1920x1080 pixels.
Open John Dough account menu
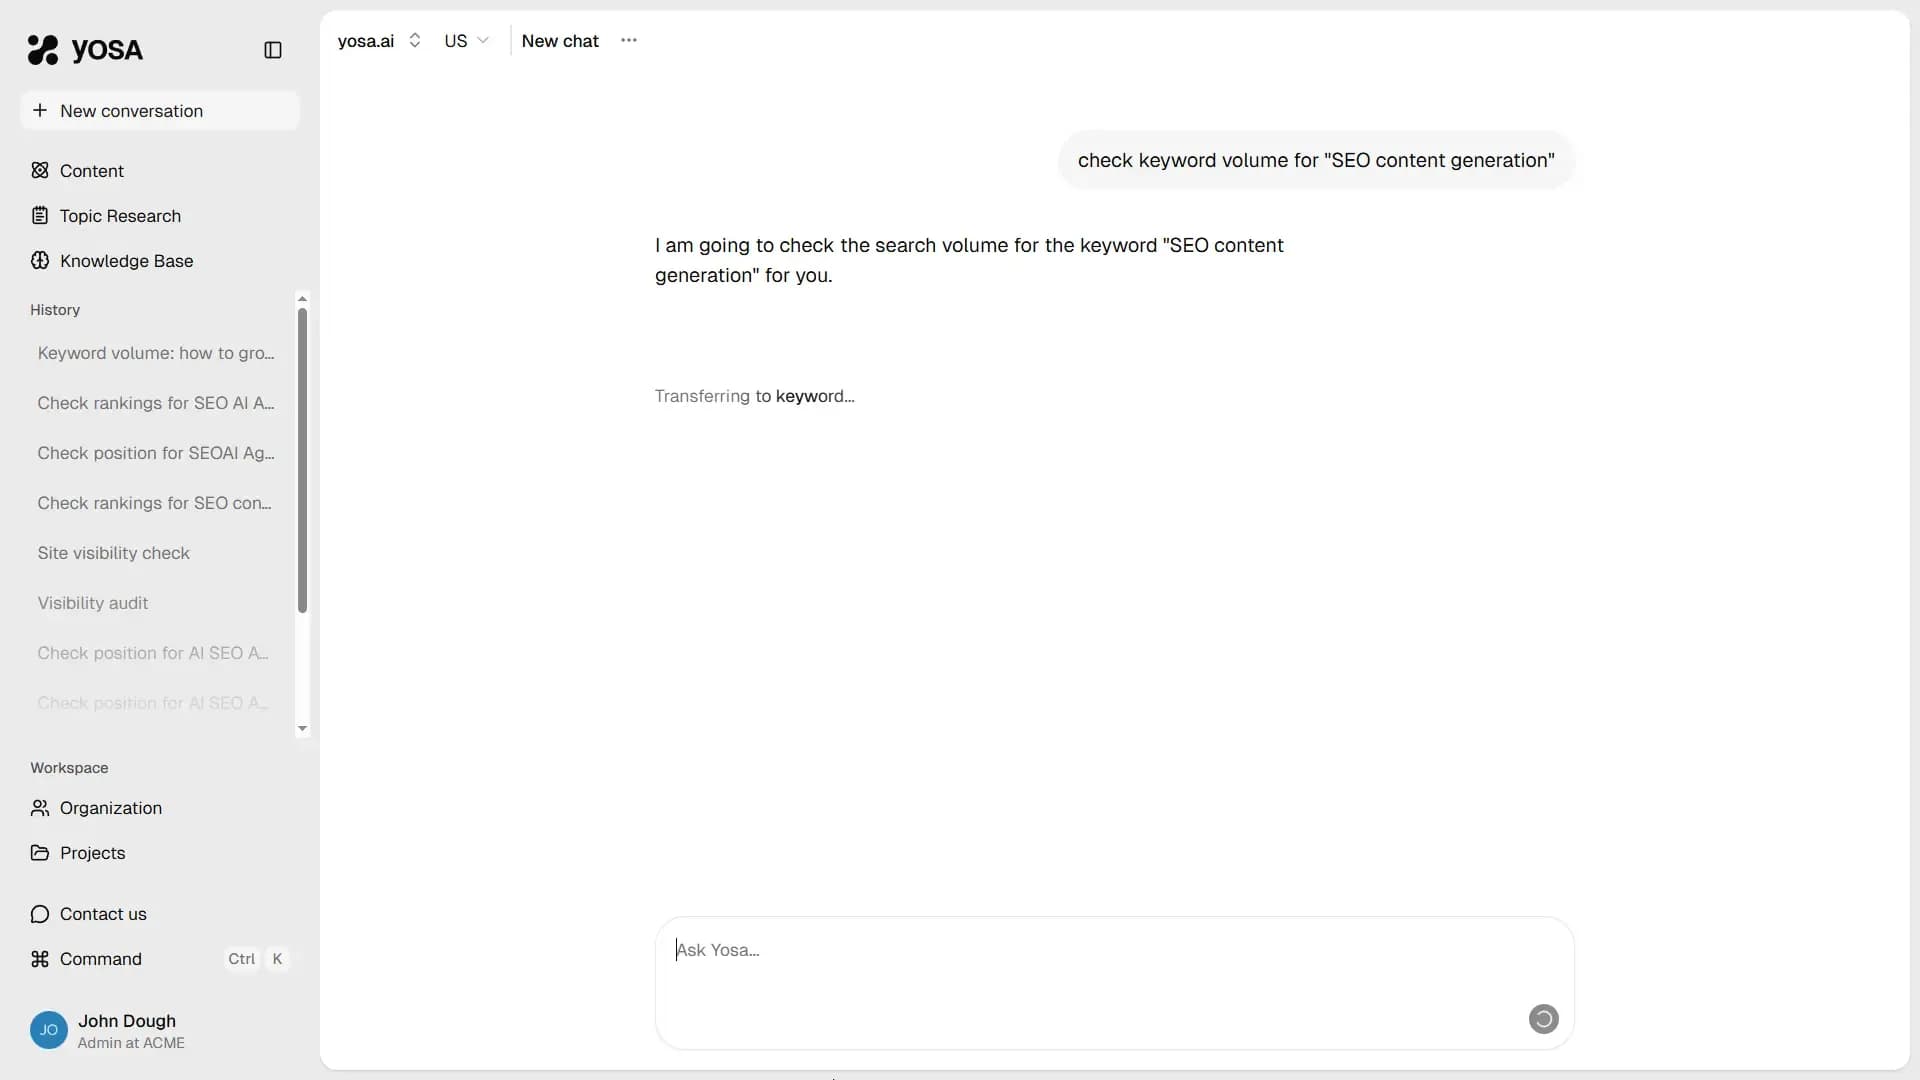coord(160,1030)
